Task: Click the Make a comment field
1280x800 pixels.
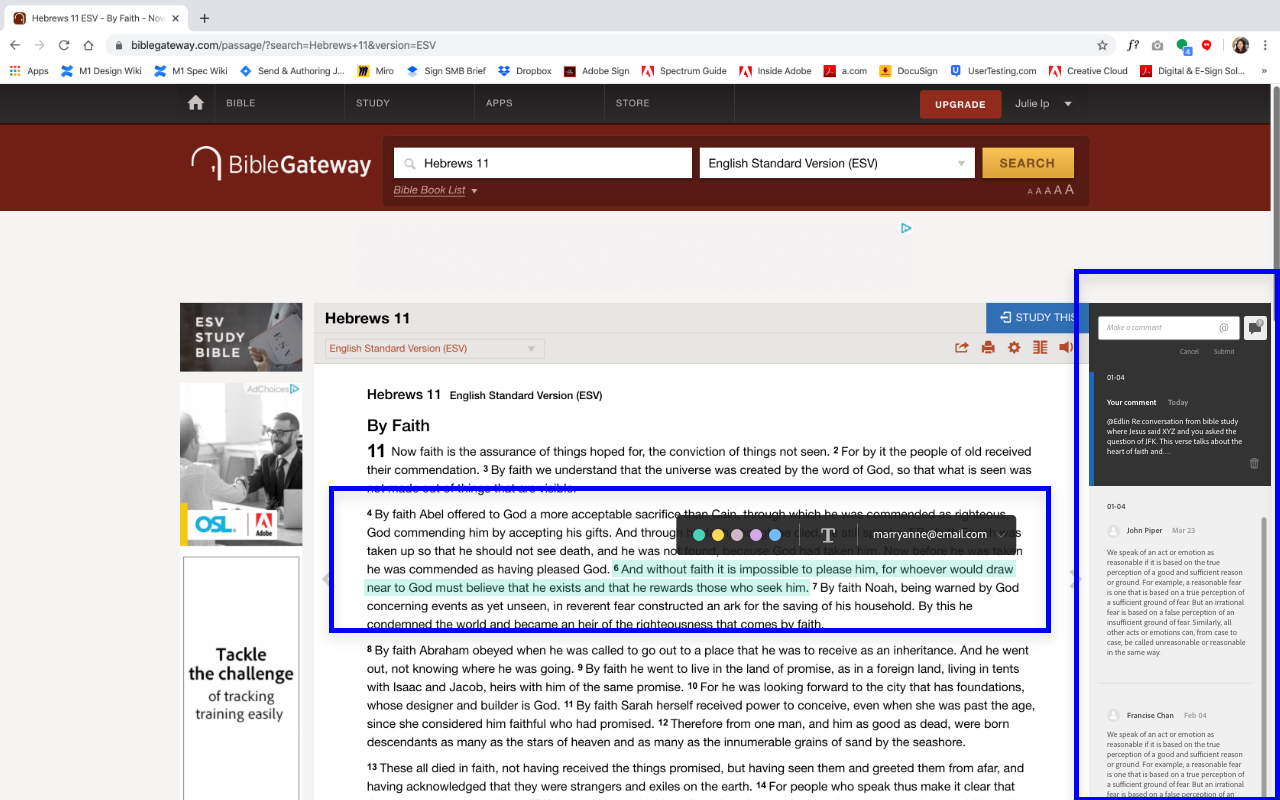Action: click(x=1169, y=328)
